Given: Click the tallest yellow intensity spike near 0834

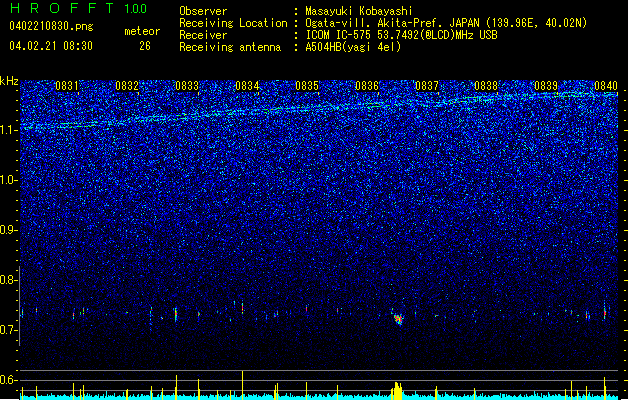Looking at the screenshot, I should point(242,384).
